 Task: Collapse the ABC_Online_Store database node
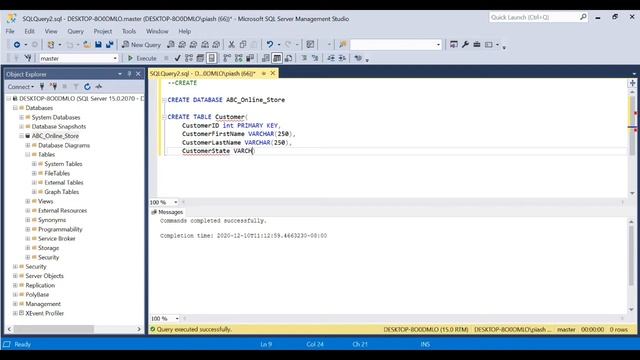click(x=22, y=136)
